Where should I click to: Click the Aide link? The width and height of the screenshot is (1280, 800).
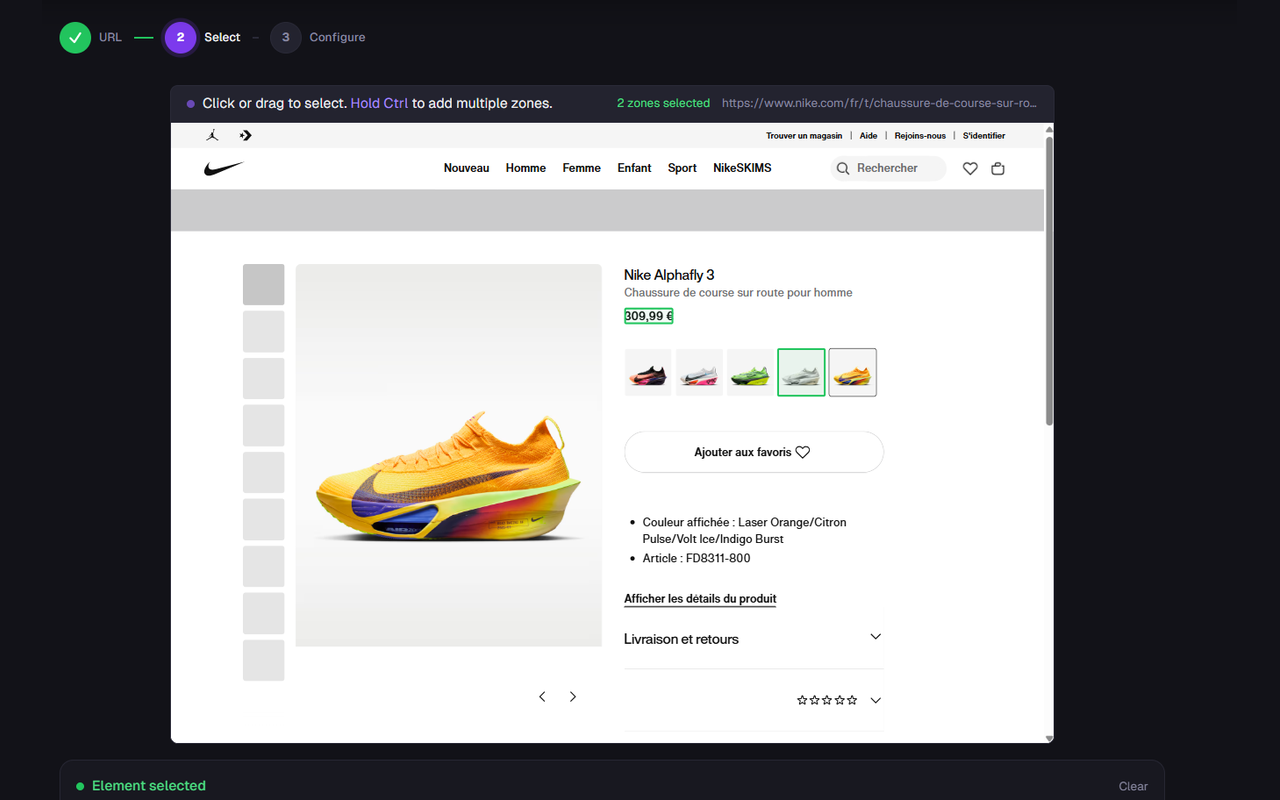[868, 136]
